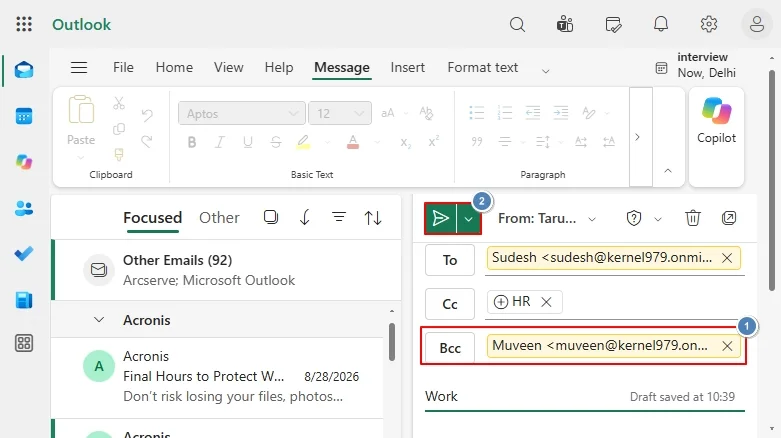Open the File tab
781x438 pixels.
[123, 67]
